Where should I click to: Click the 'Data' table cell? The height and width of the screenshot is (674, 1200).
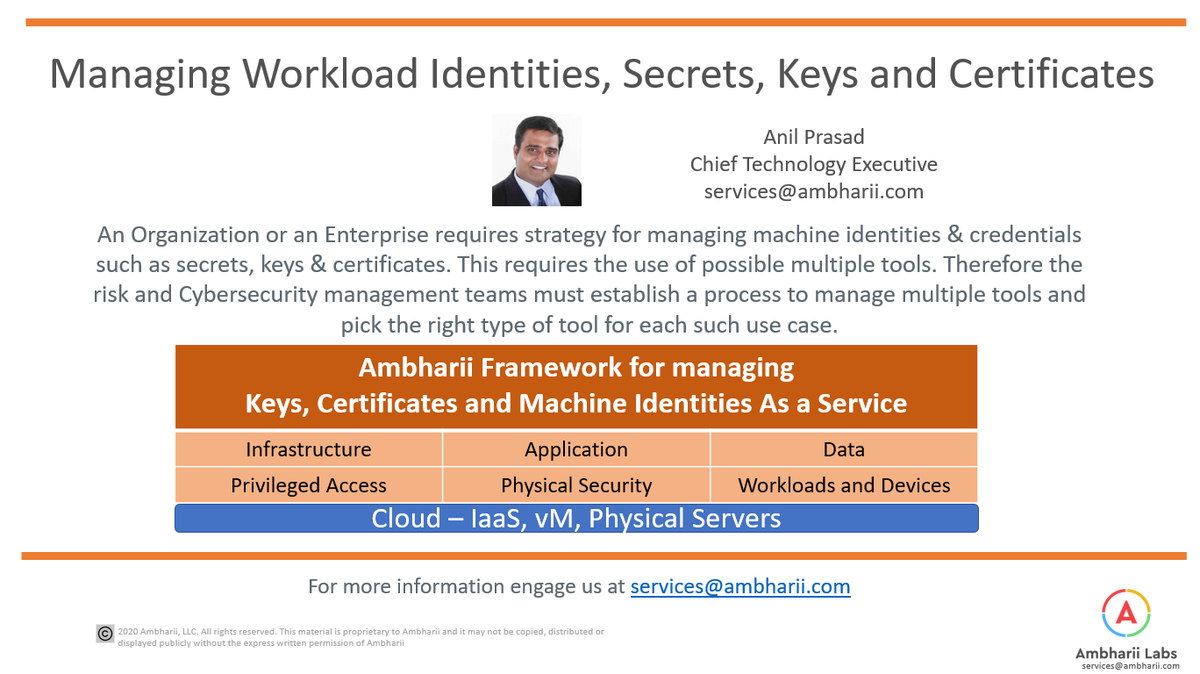coord(844,449)
